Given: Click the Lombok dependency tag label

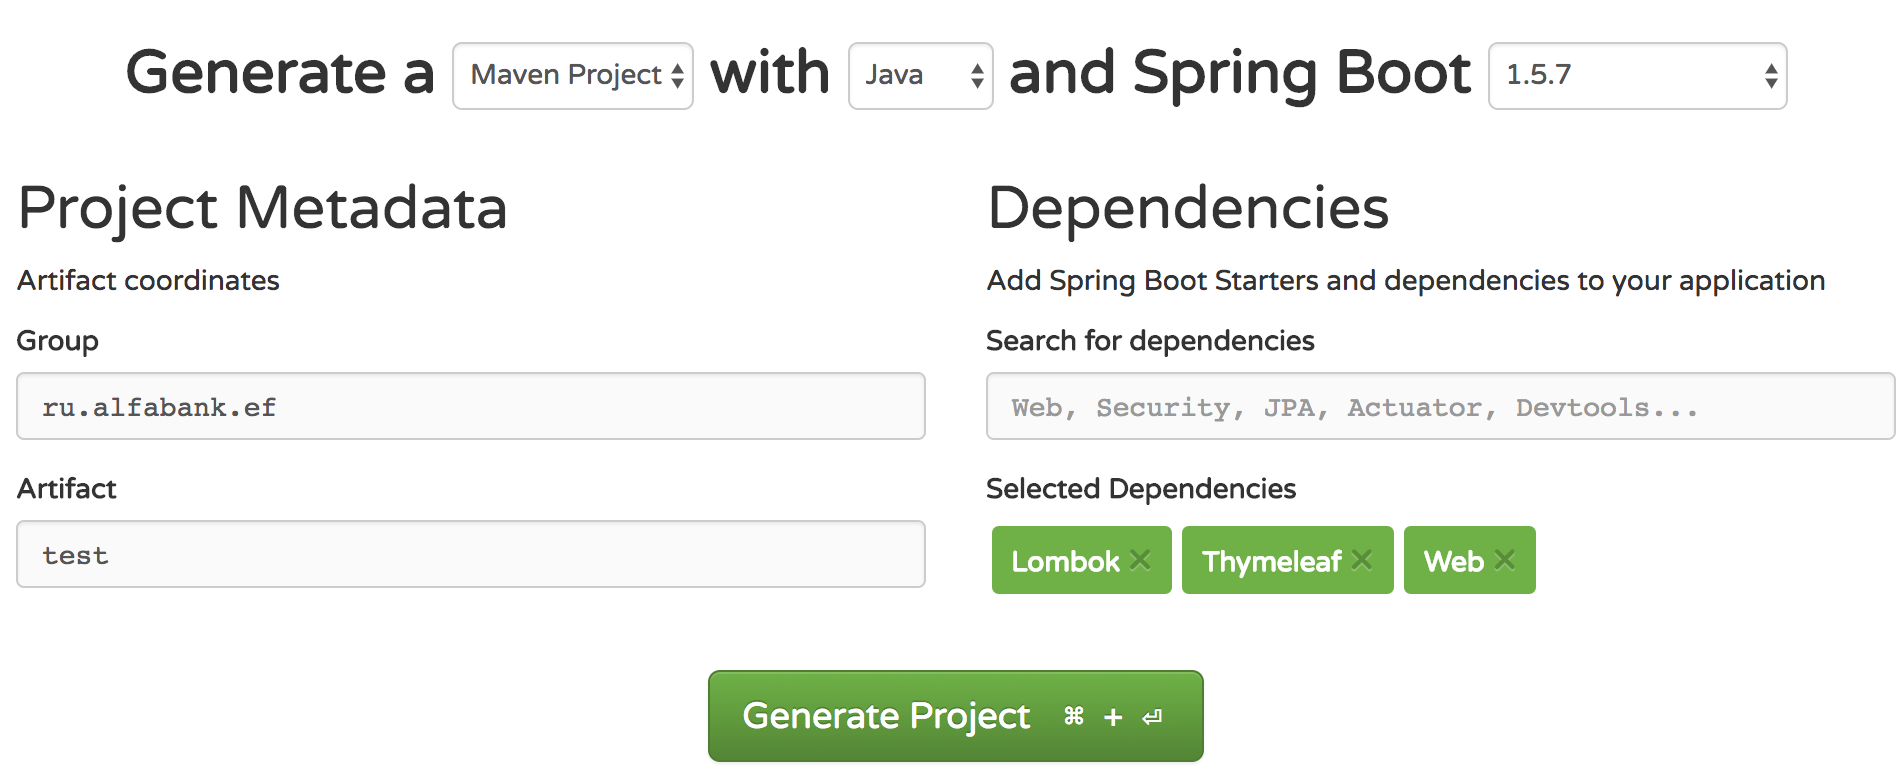Looking at the screenshot, I should click(x=1065, y=561).
